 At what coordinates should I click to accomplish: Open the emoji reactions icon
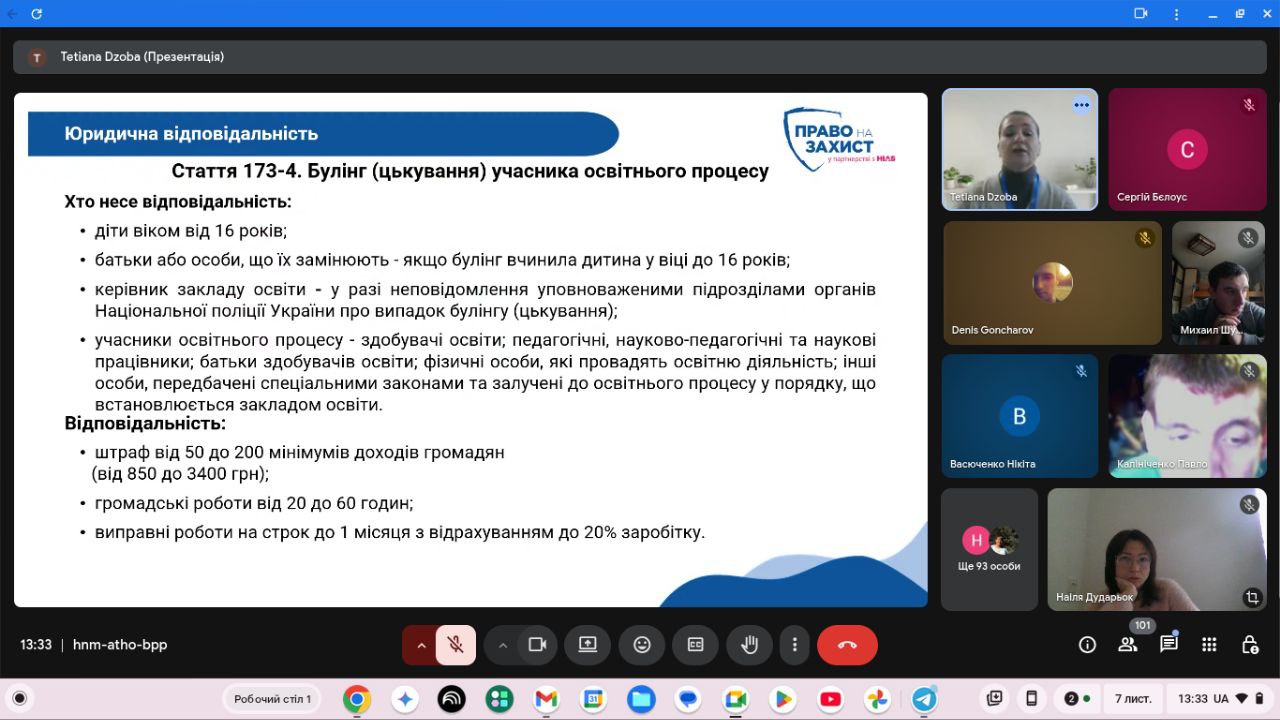pyautogui.click(x=642, y=645)
